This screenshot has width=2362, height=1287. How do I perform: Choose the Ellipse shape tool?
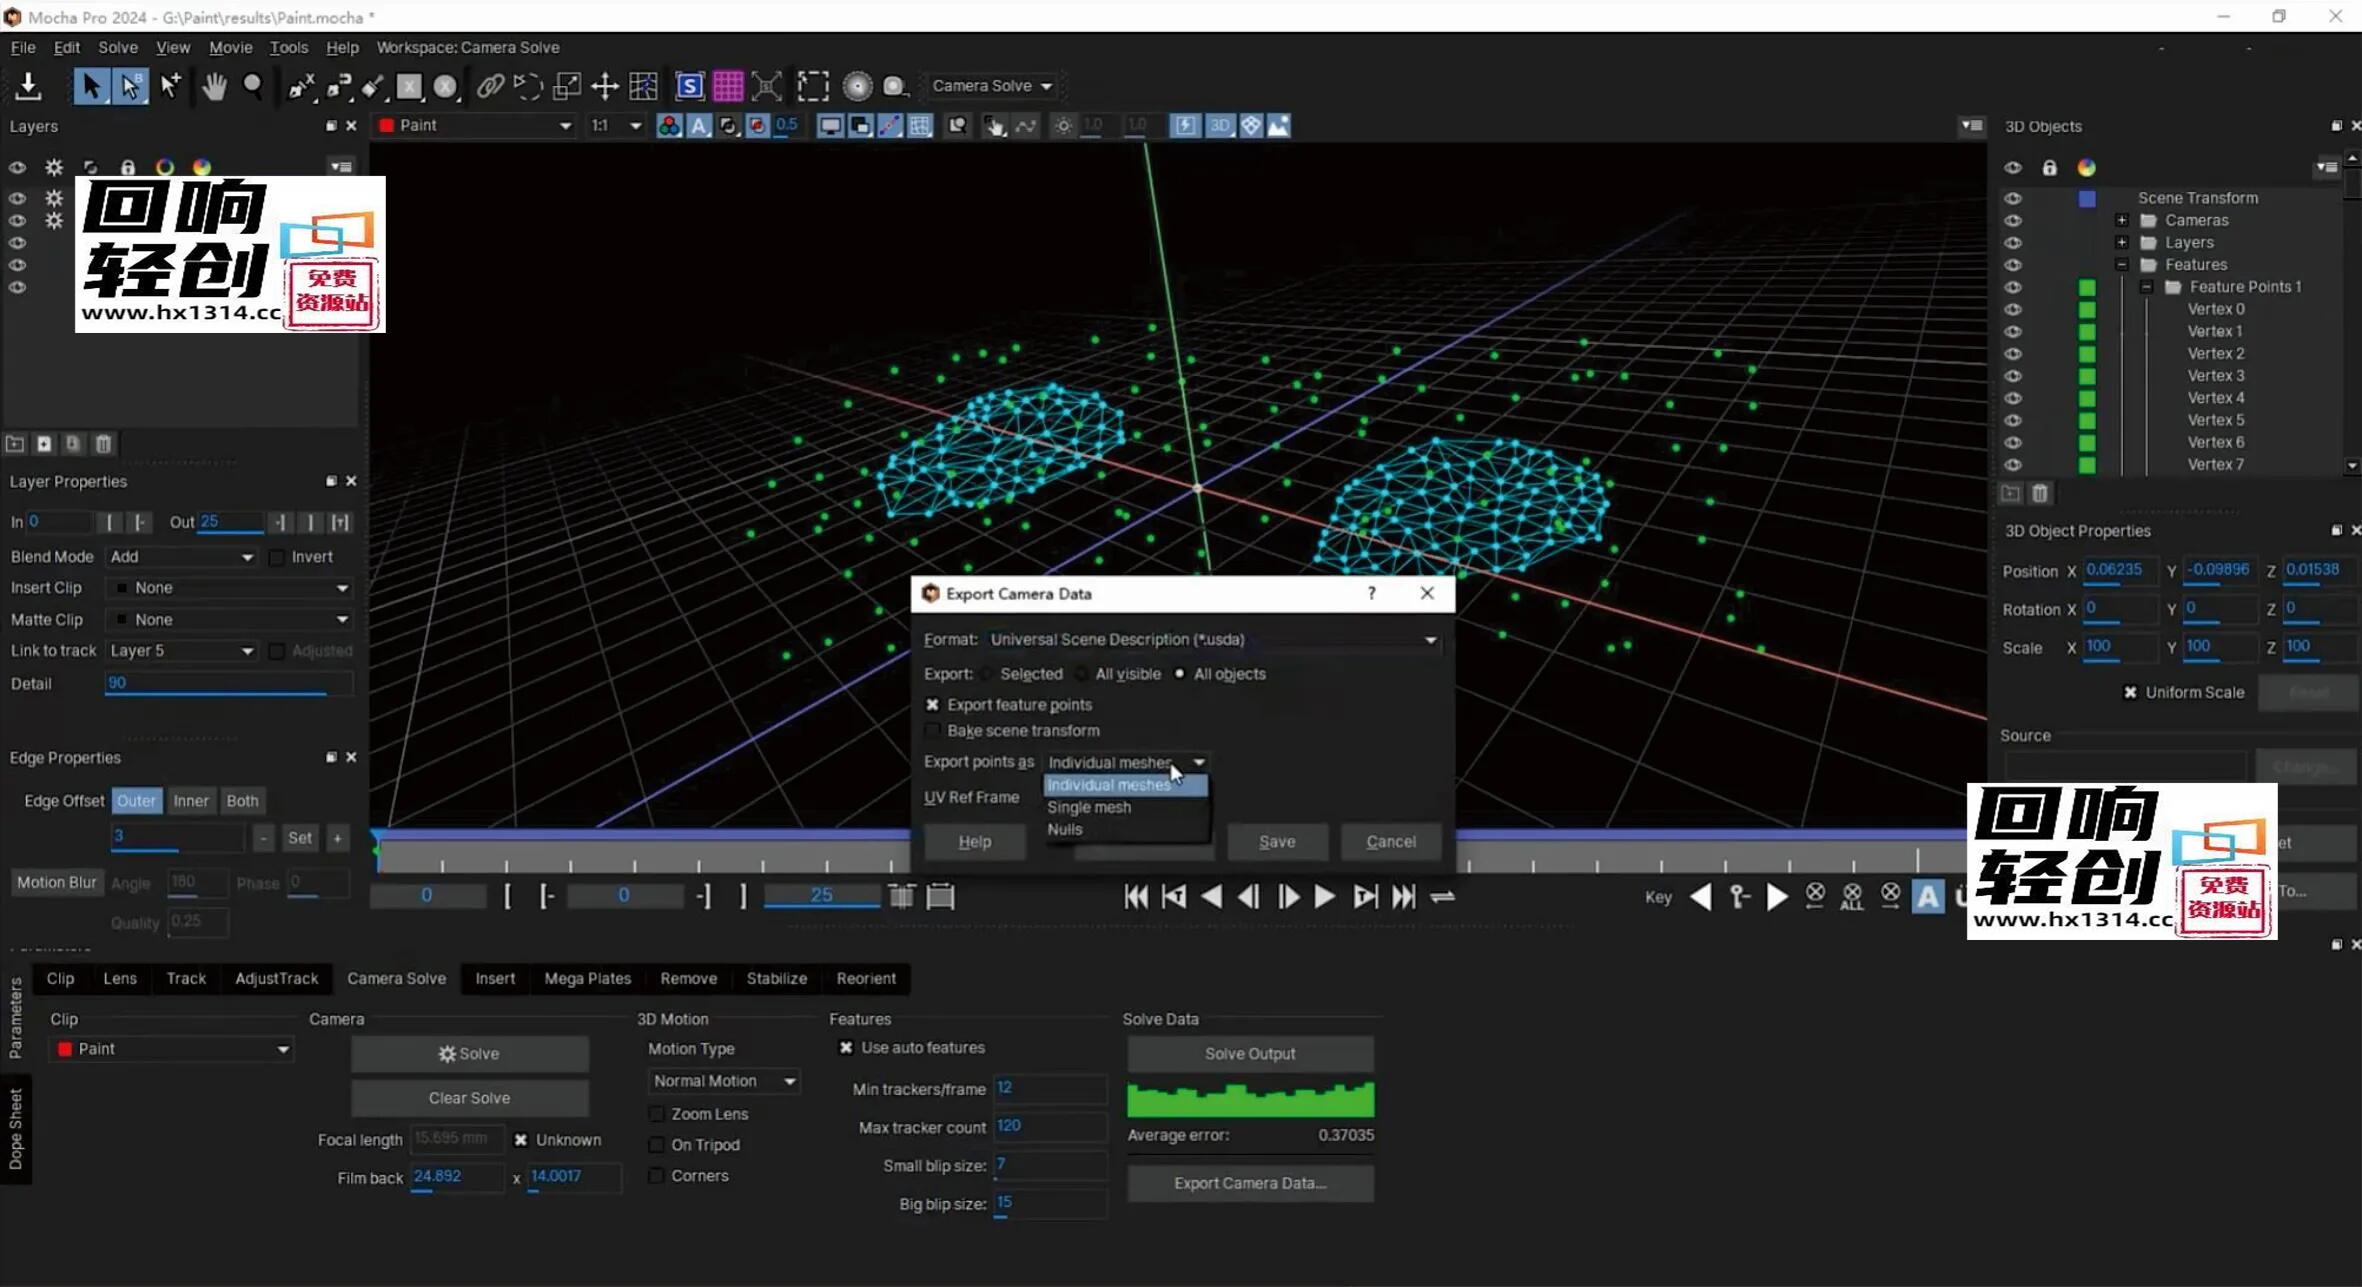coord(446,86)
